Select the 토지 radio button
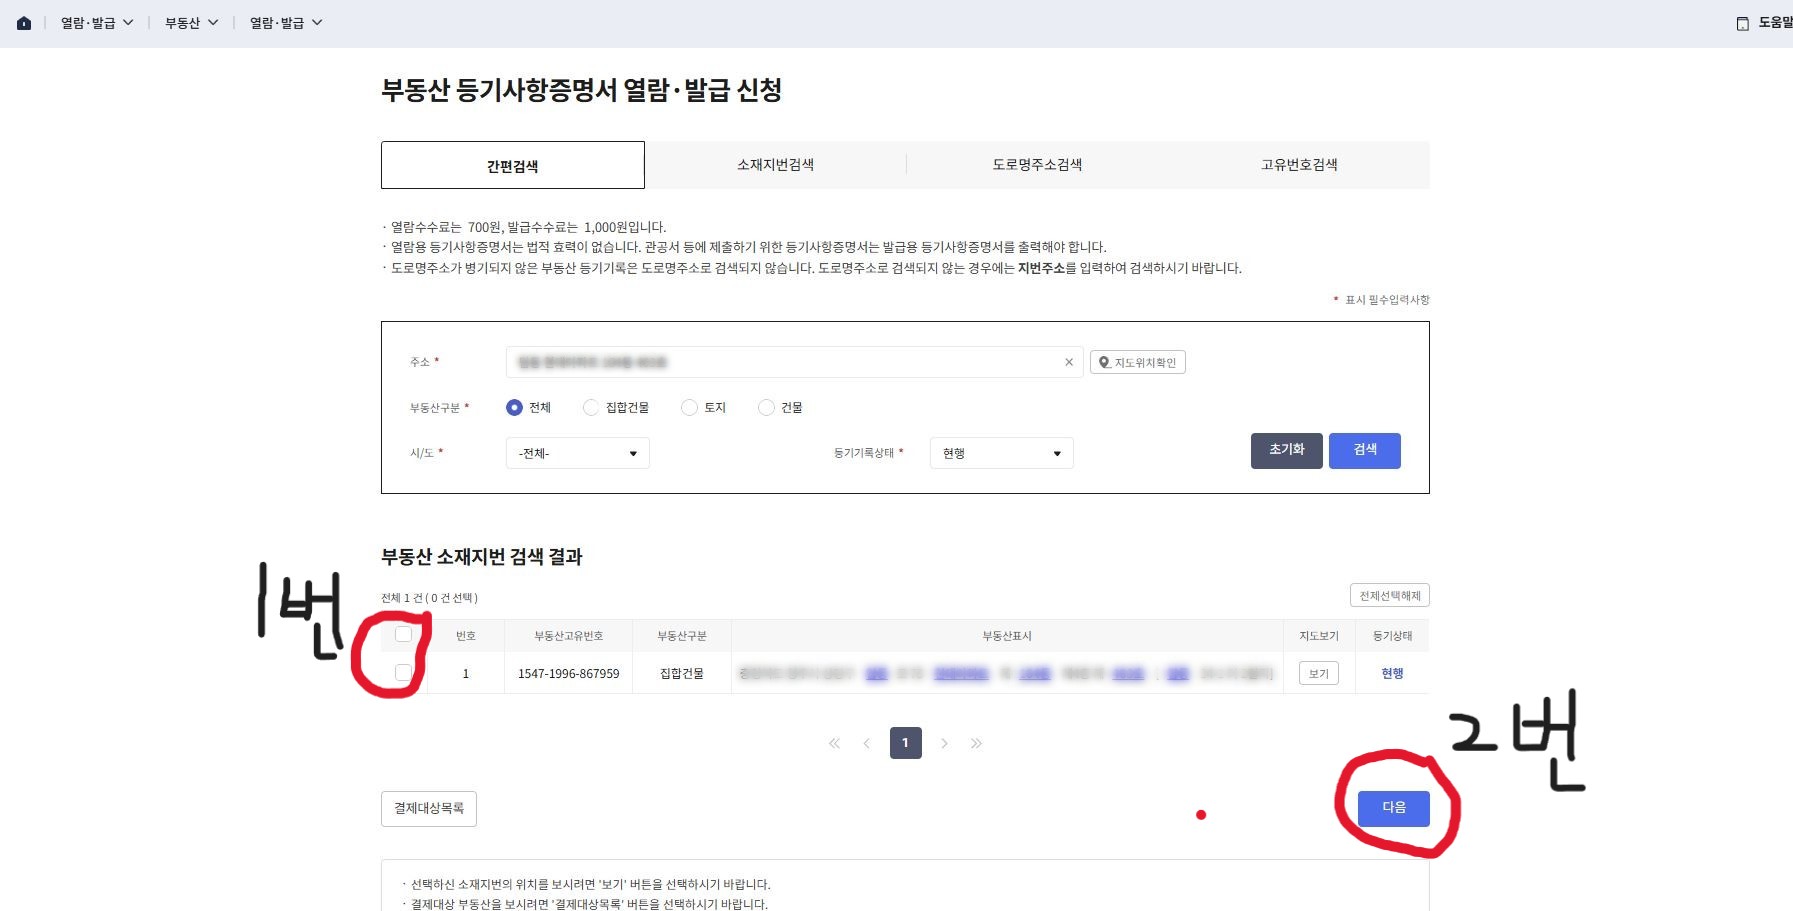1793x911 pixels. (689, 407)
